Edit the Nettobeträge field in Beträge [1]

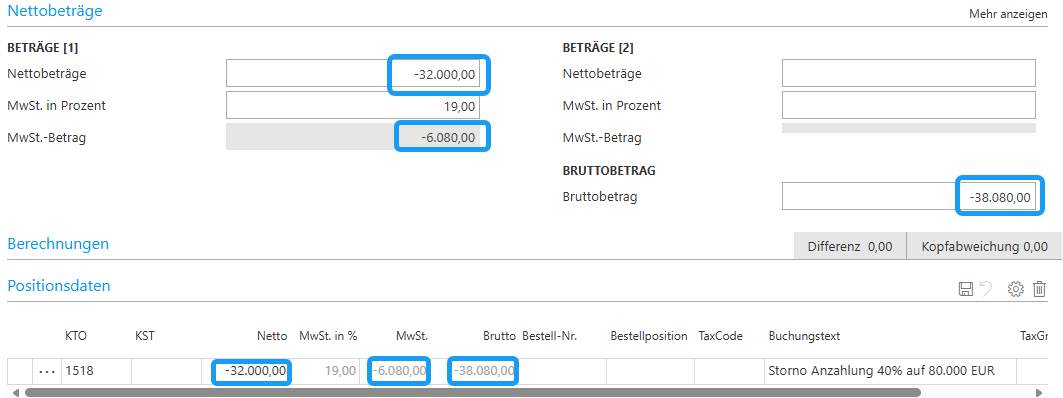point(353,74)
